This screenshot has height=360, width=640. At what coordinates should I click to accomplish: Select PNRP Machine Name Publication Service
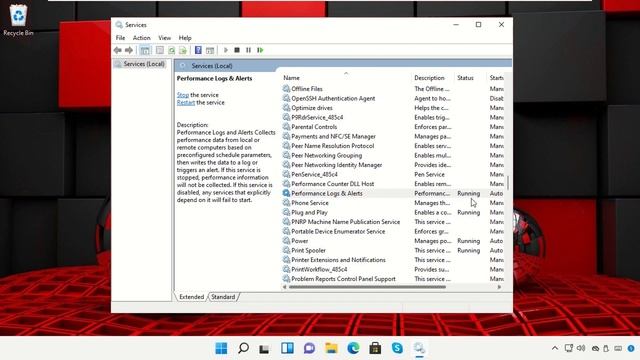(345, 222)
